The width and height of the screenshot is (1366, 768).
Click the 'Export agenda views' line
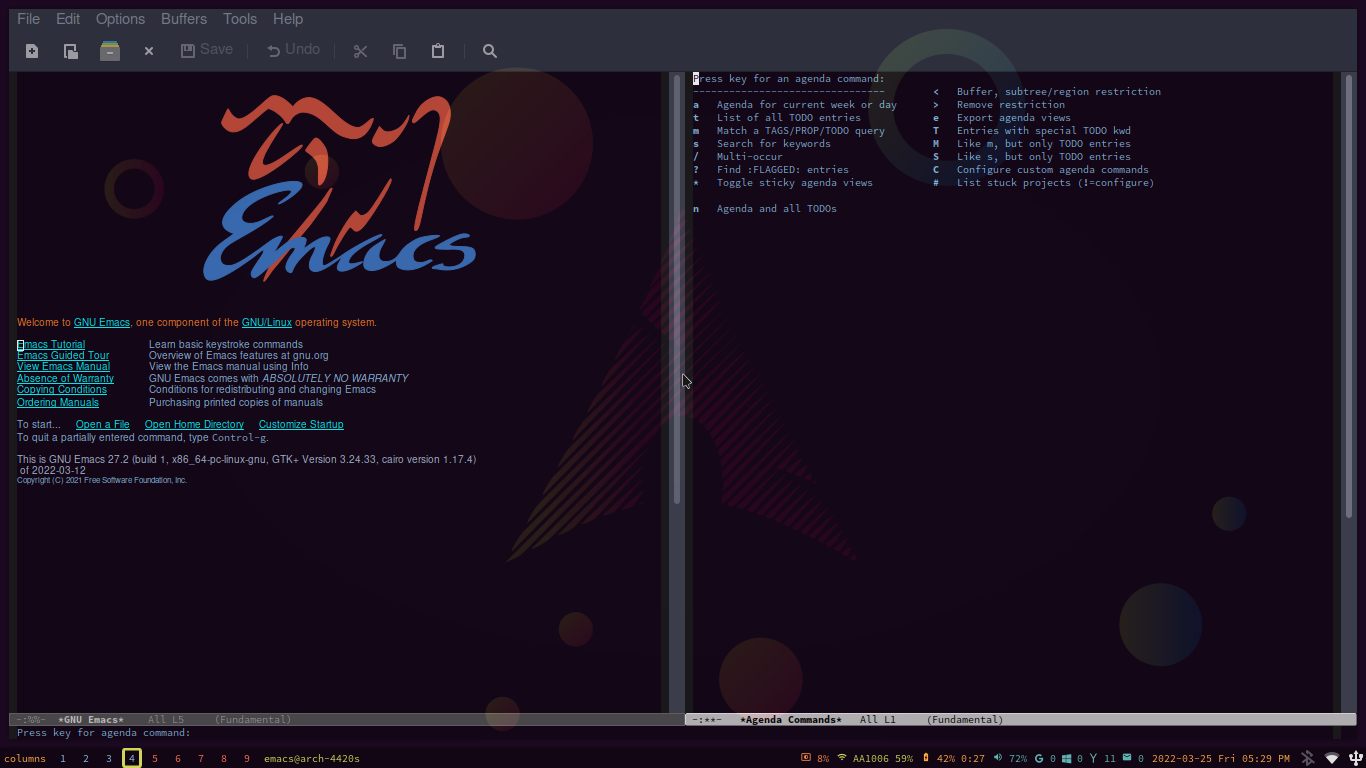(x=1014, y=118)
